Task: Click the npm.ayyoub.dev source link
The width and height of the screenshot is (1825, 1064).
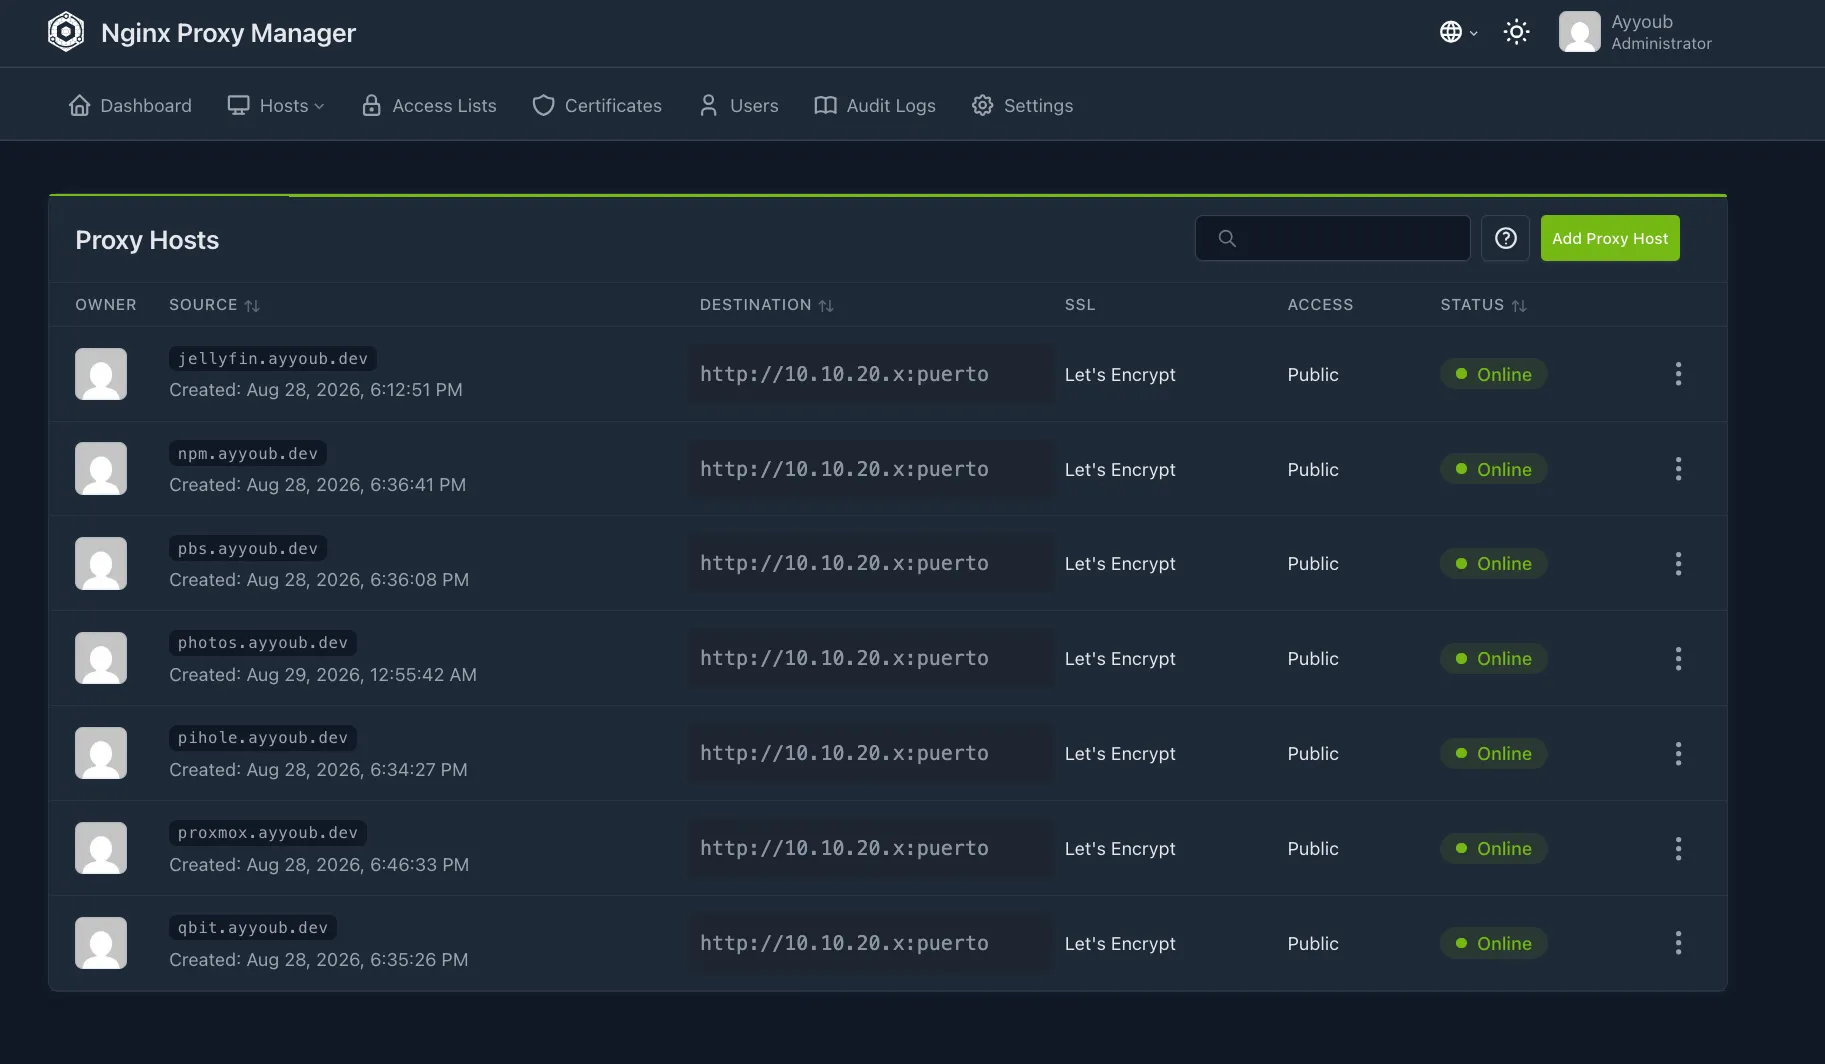Action: (x=248, y=454)
